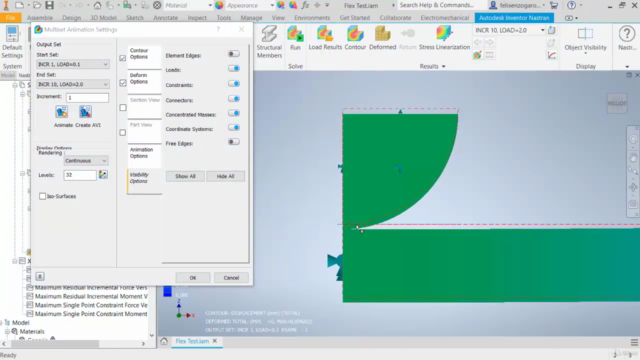640x360 pixels.
Task: Open the End Set dropdown
Action: tap(73, 84)
